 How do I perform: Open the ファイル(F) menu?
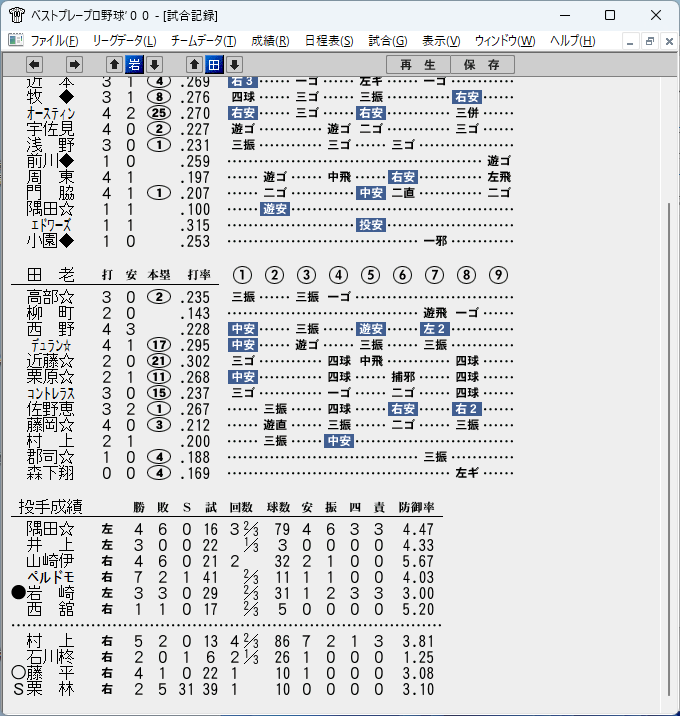(x=54, y=41)
